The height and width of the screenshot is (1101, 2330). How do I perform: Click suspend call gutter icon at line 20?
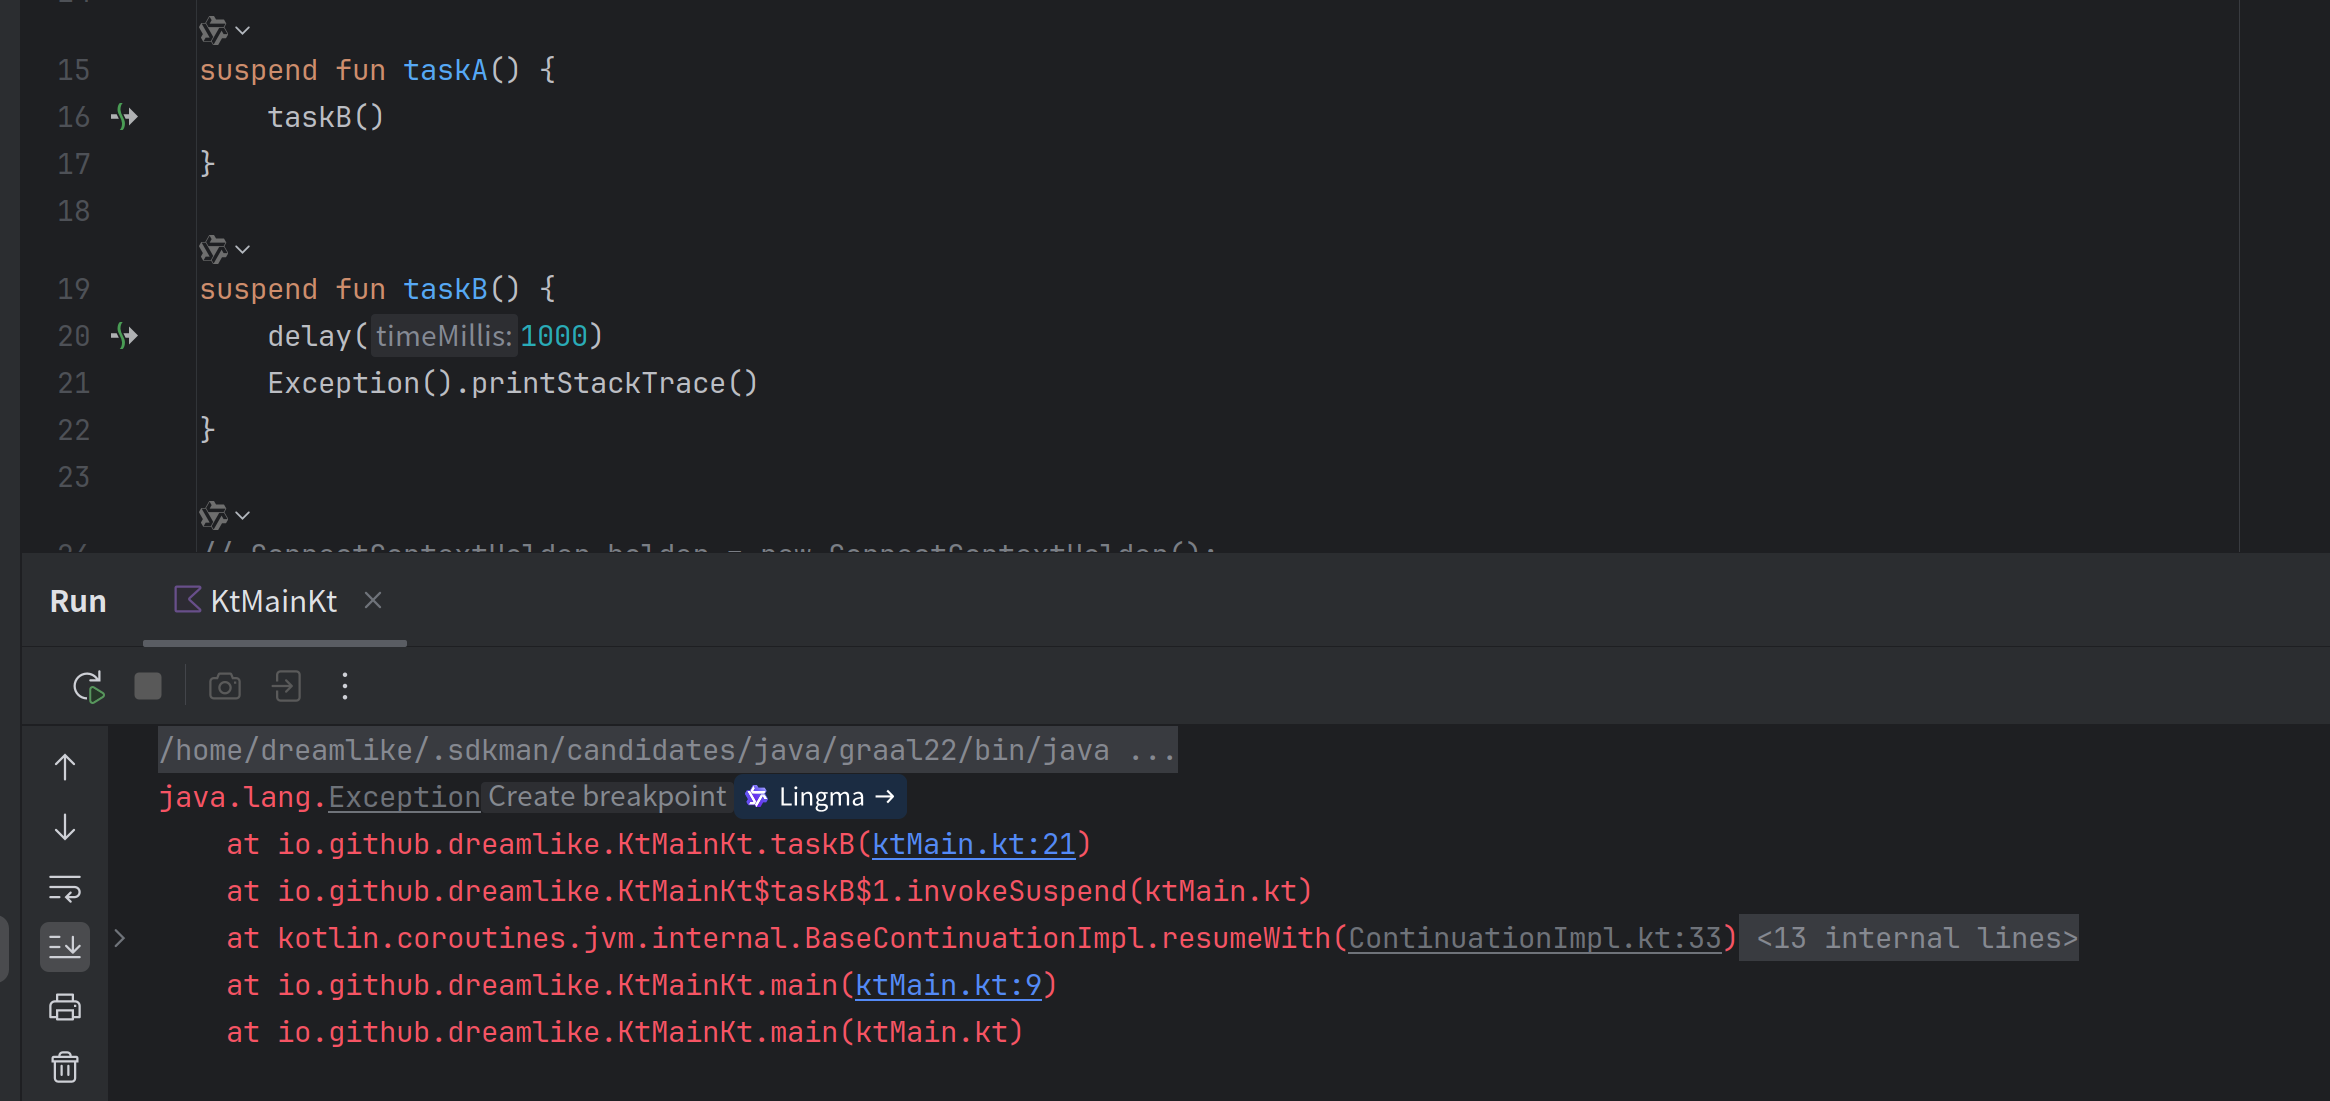pyautogui.click(x=124, y=336)
